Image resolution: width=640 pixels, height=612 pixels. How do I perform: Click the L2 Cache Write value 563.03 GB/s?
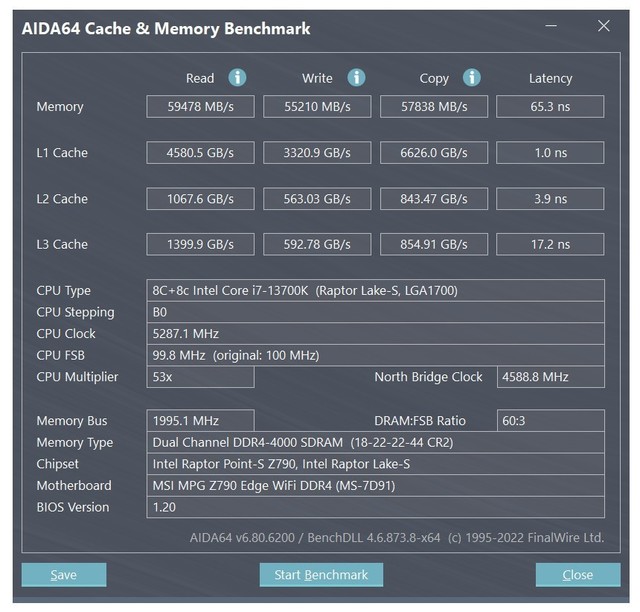[x=317, y=199]
